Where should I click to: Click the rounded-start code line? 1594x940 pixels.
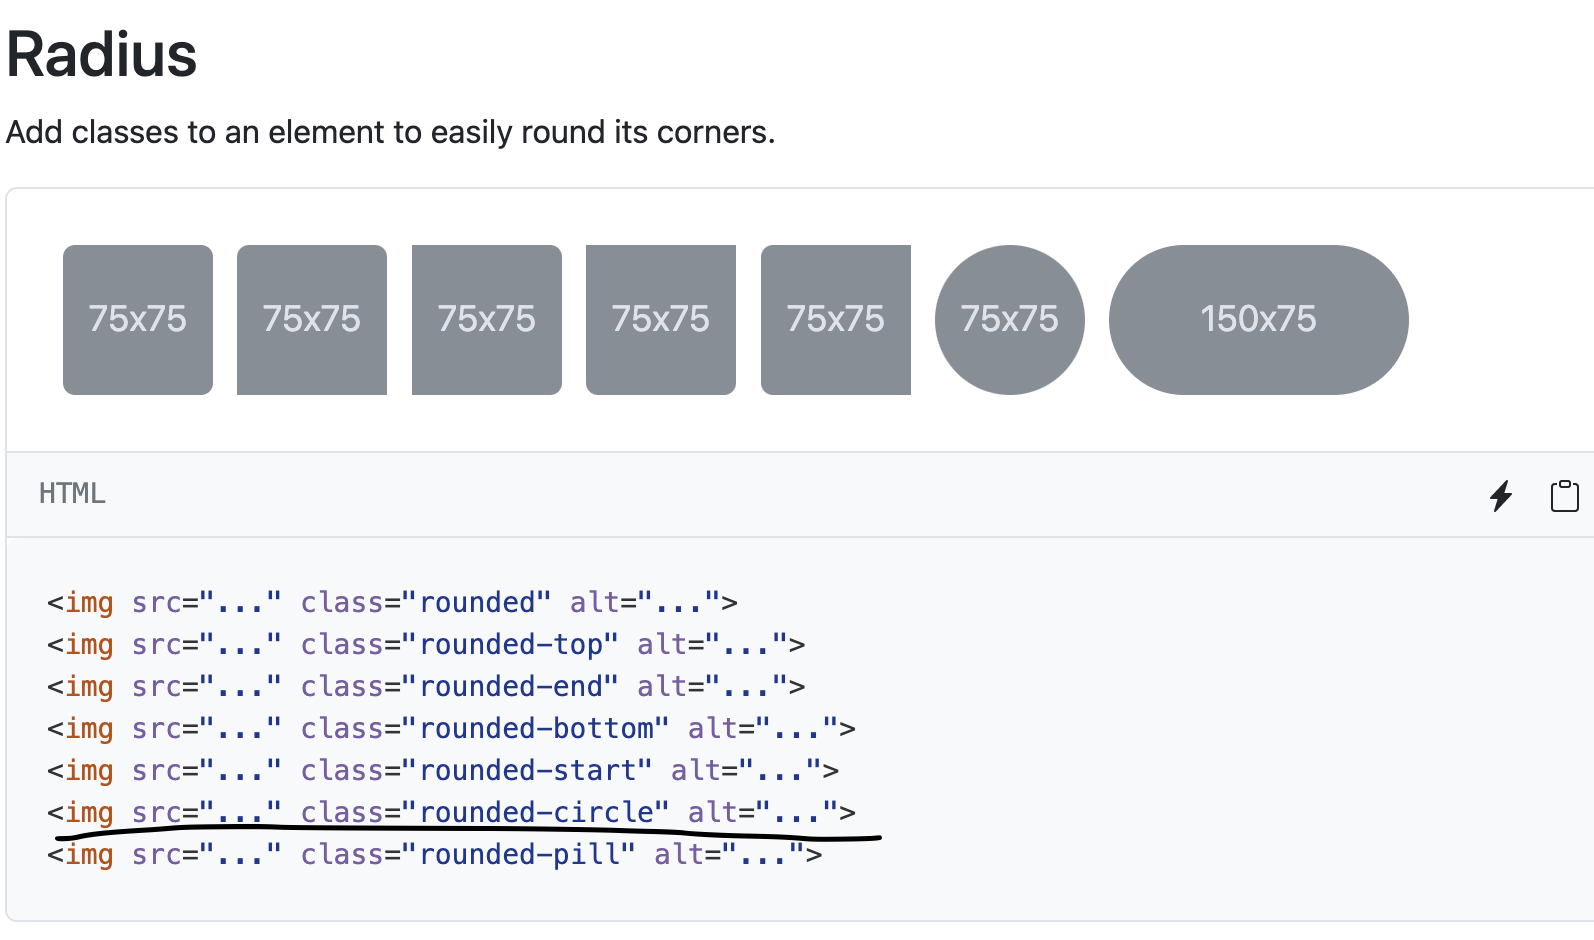click(x=443, y=770)
